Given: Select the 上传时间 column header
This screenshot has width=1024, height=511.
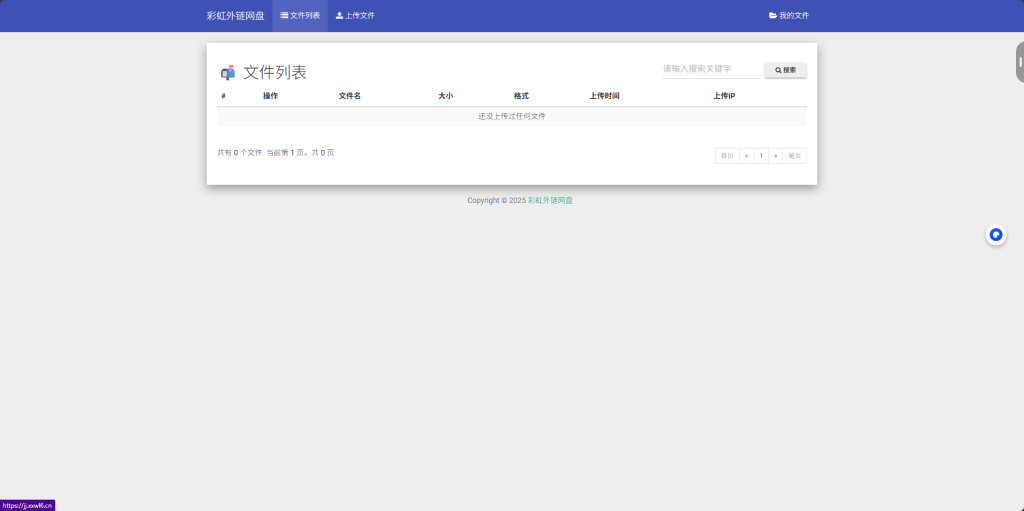Looking at the screenshot, I should (604, 96).
